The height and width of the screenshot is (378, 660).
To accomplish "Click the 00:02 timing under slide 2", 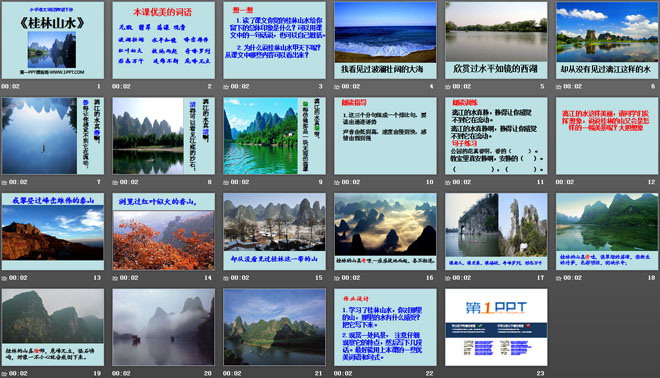I will pos(121,87).
